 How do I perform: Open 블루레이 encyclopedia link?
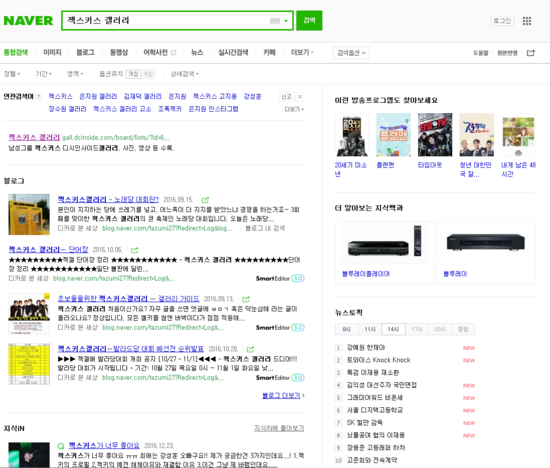coord(455,274)
